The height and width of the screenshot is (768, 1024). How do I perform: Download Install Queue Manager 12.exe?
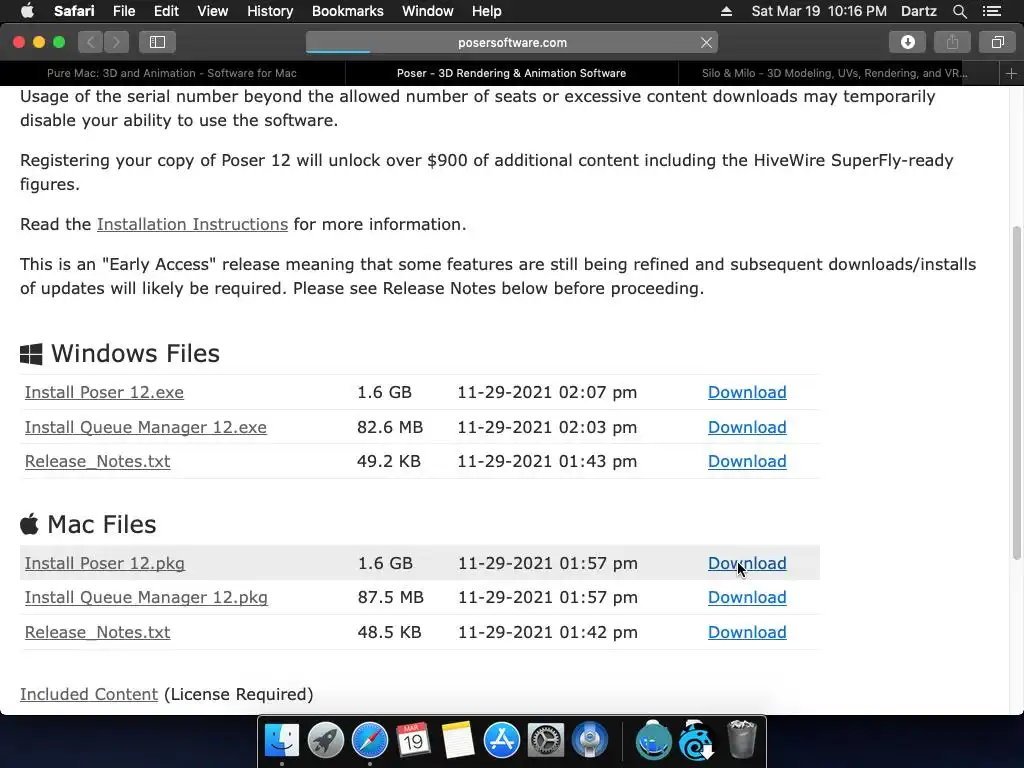point(747,427)
